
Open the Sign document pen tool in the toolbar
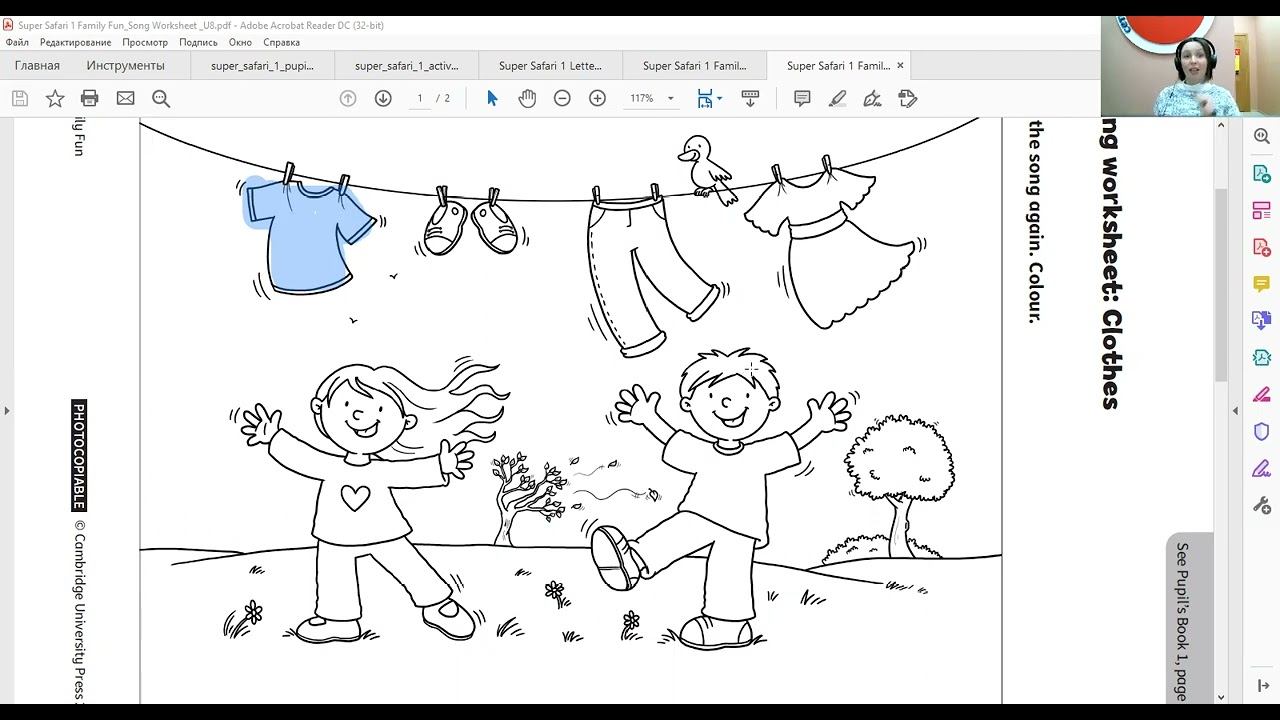(873, 98)
